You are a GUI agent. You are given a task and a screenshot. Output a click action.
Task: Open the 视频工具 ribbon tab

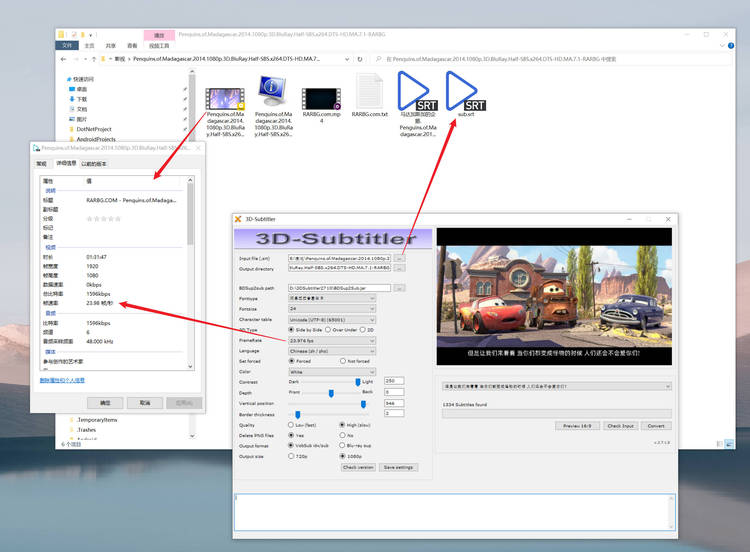159,45
